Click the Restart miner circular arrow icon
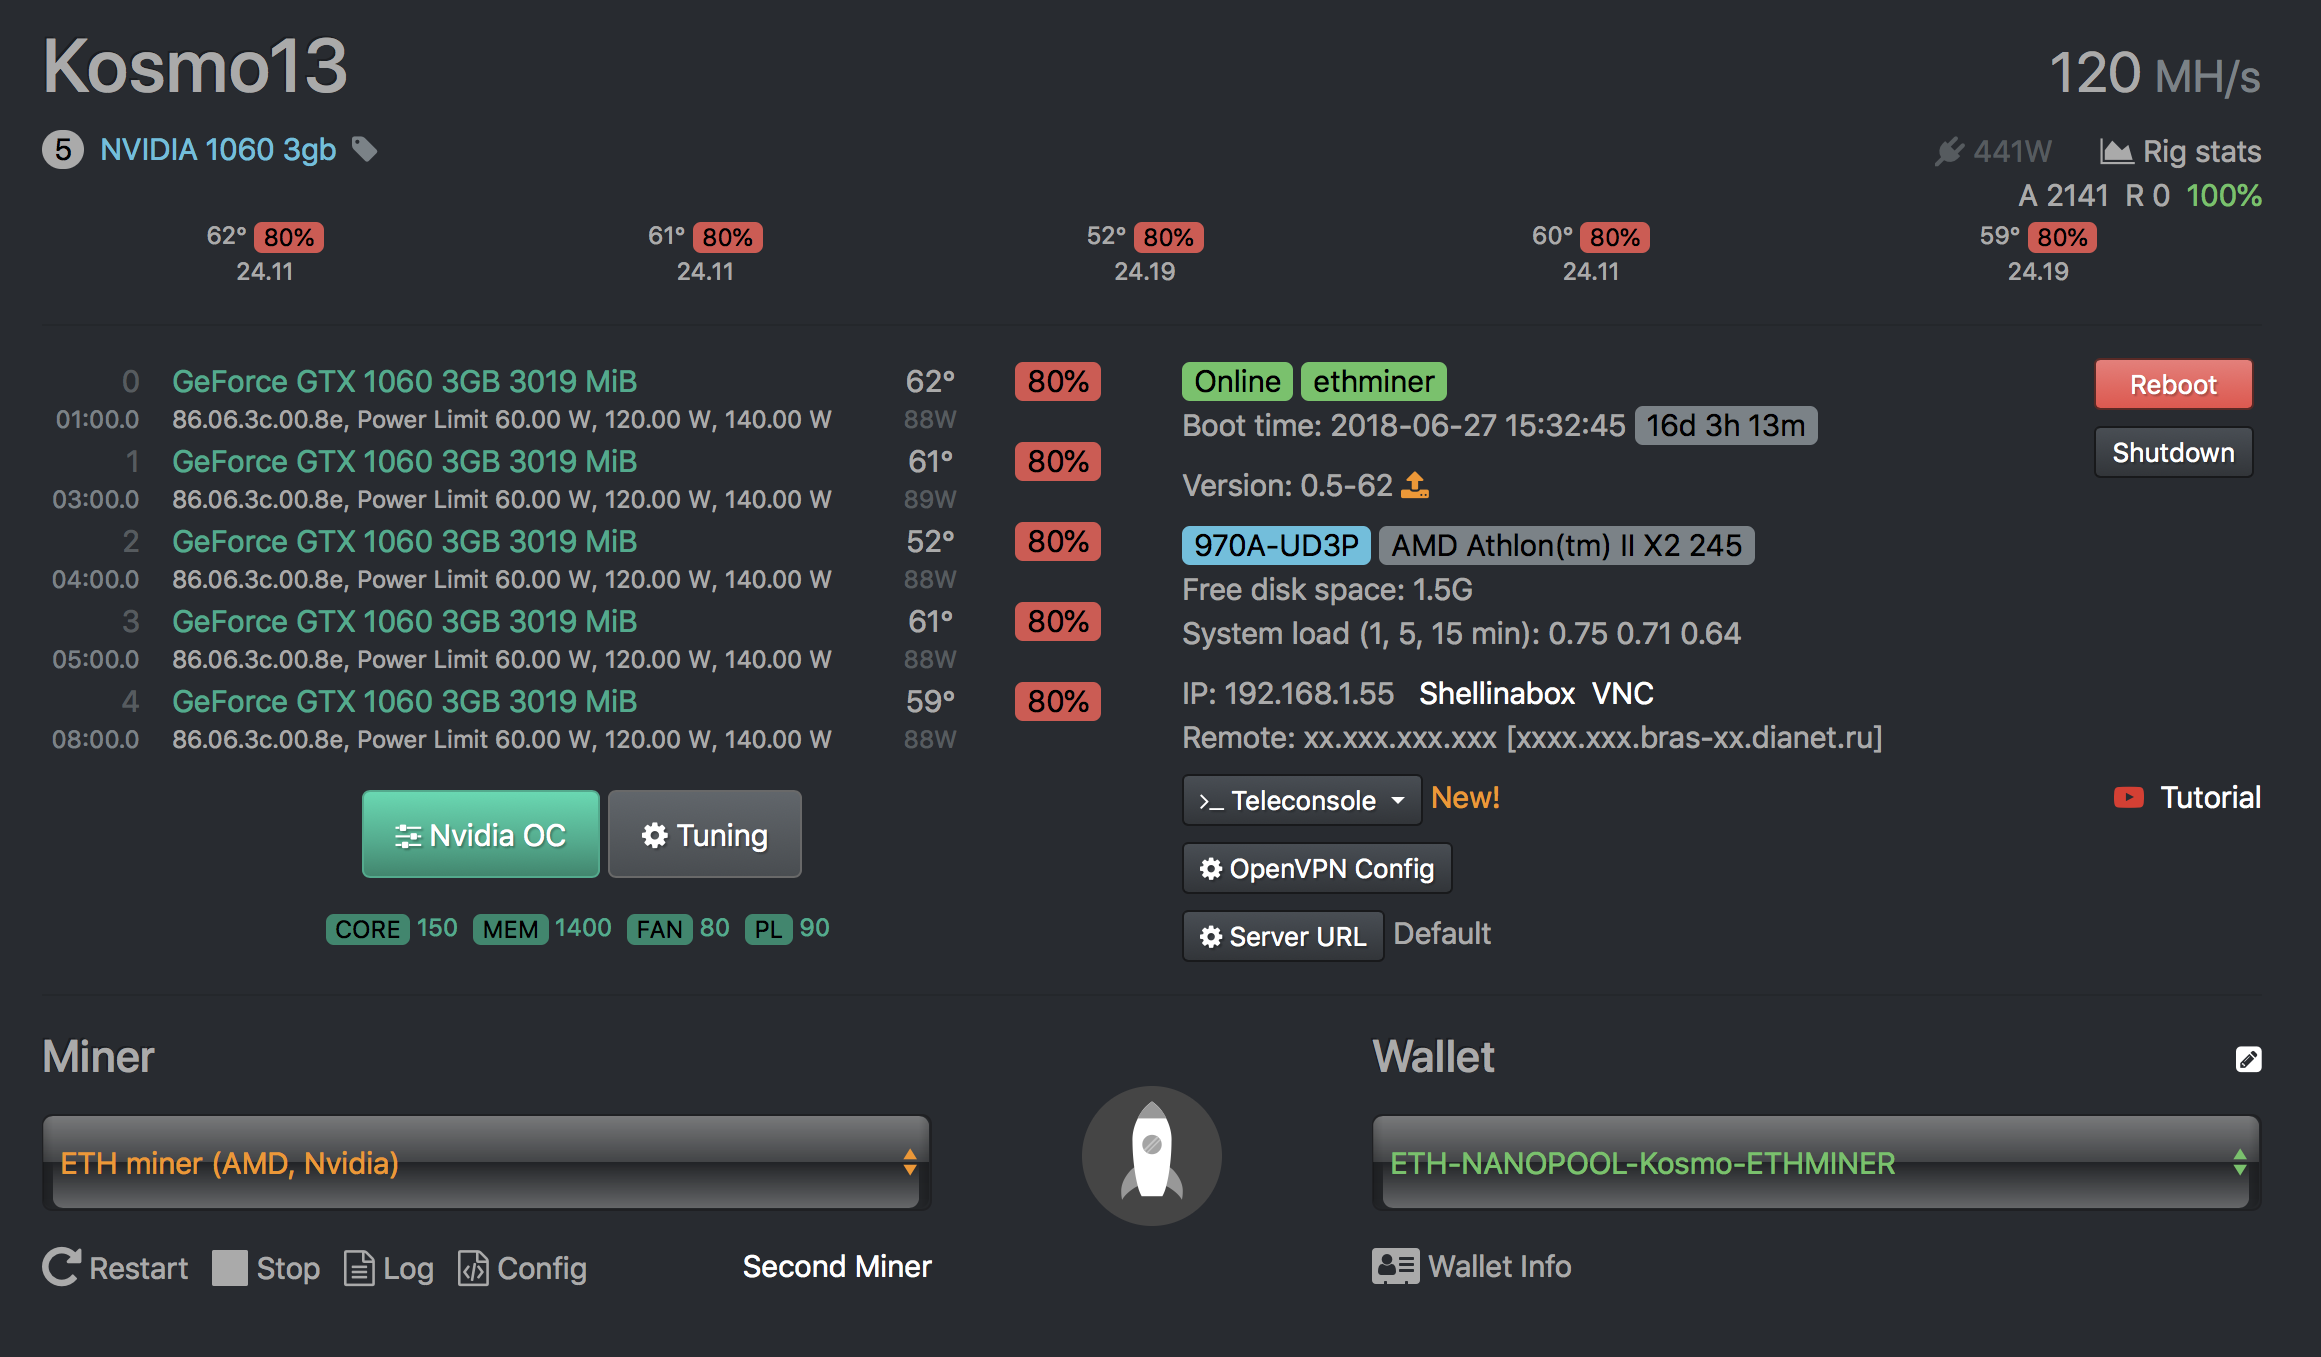The width and height of the screenshot is (2321, 1357). pyautogui.click(x=61, y=1267)
